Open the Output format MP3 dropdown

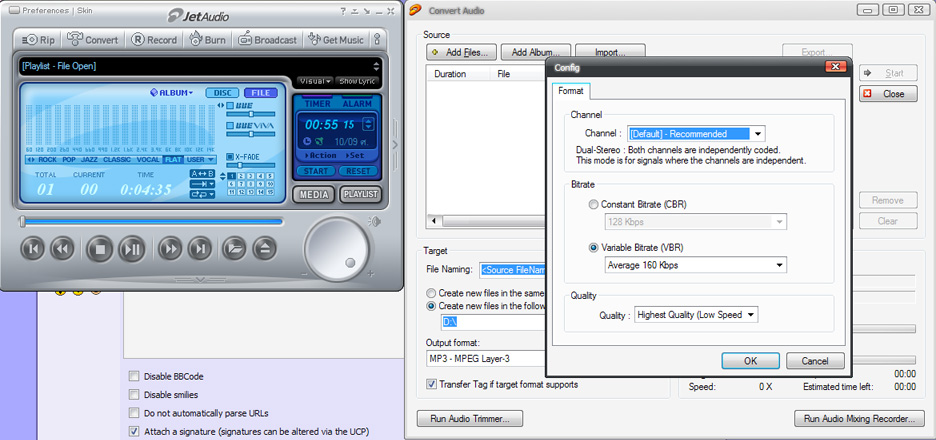(486, 359)
